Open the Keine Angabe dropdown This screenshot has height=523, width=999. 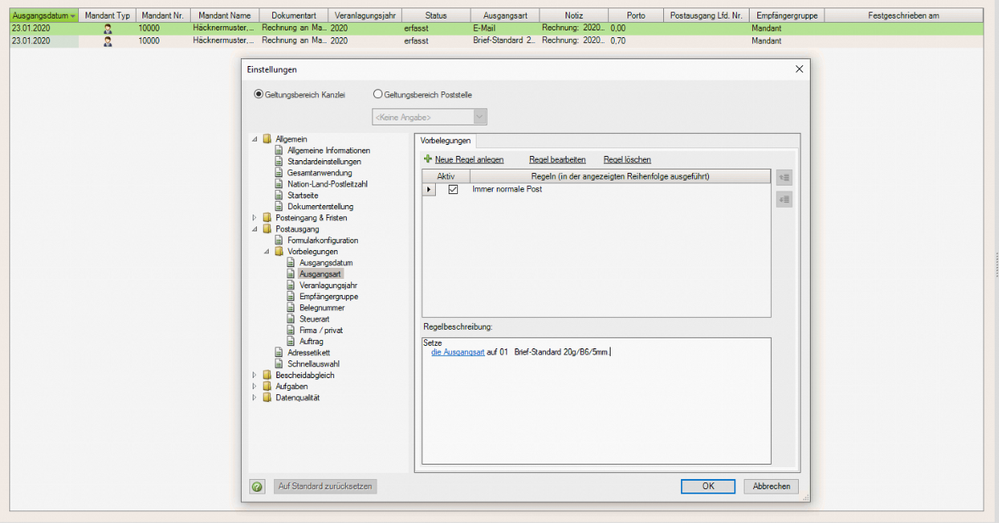(479, 117)
